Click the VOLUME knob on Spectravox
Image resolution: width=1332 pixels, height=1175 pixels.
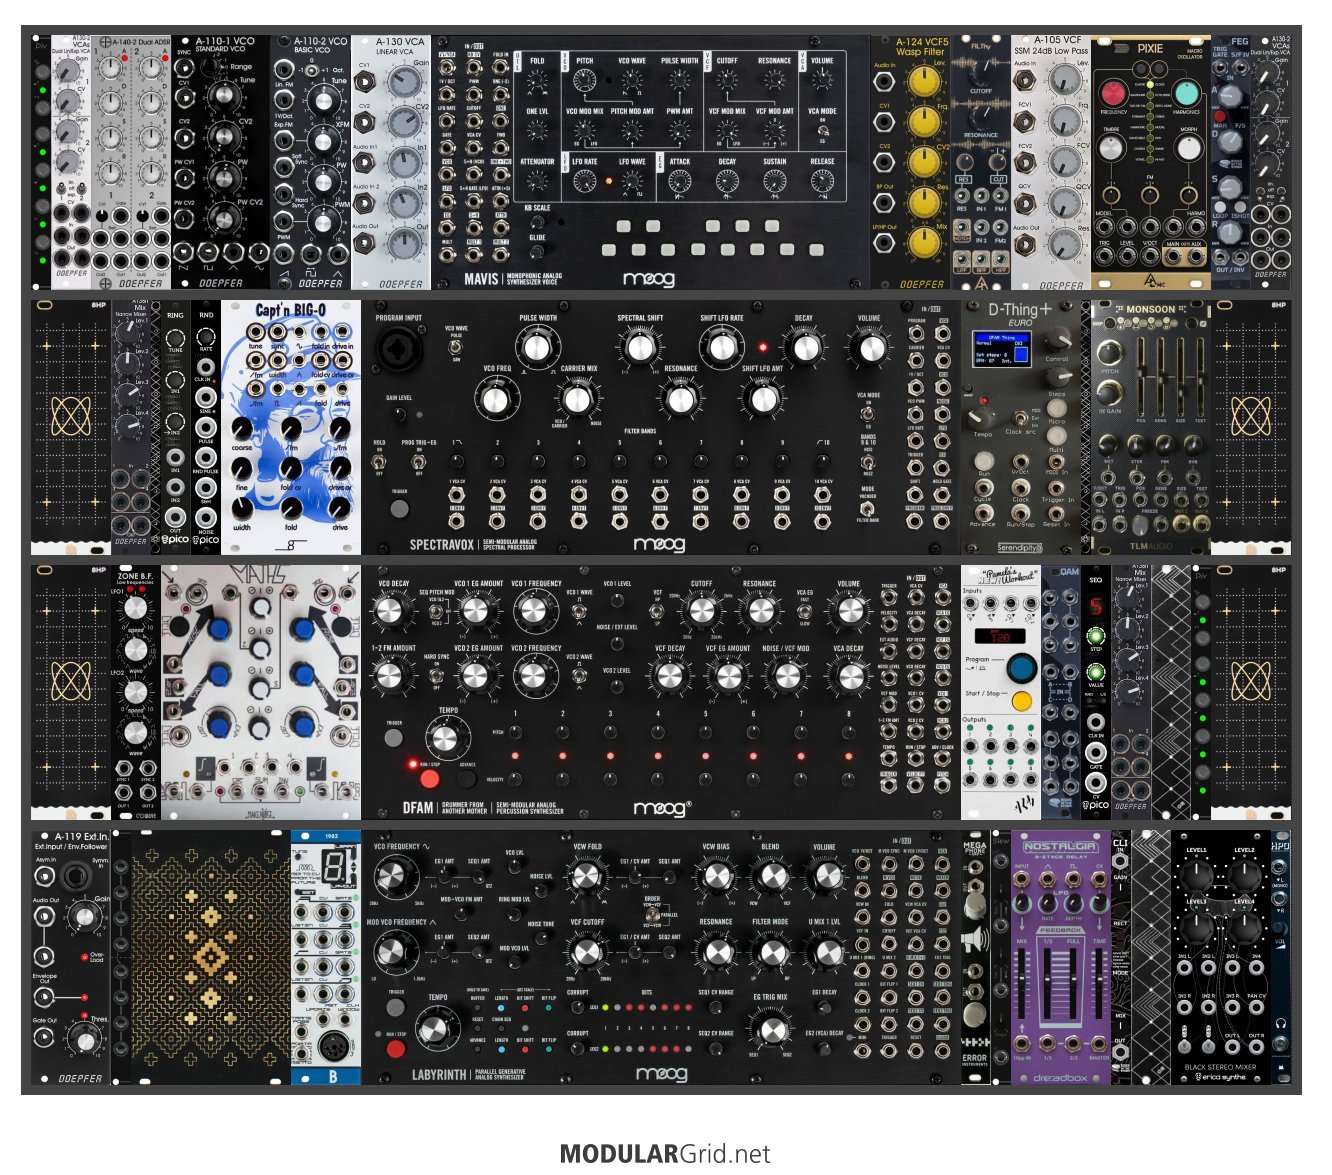(870, 347)
